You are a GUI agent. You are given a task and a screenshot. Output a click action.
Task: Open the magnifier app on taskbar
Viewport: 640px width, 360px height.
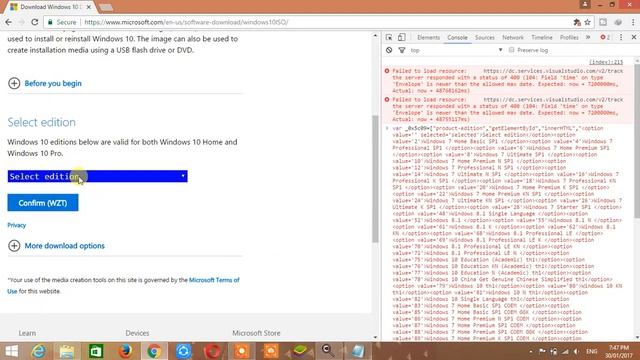328,351
